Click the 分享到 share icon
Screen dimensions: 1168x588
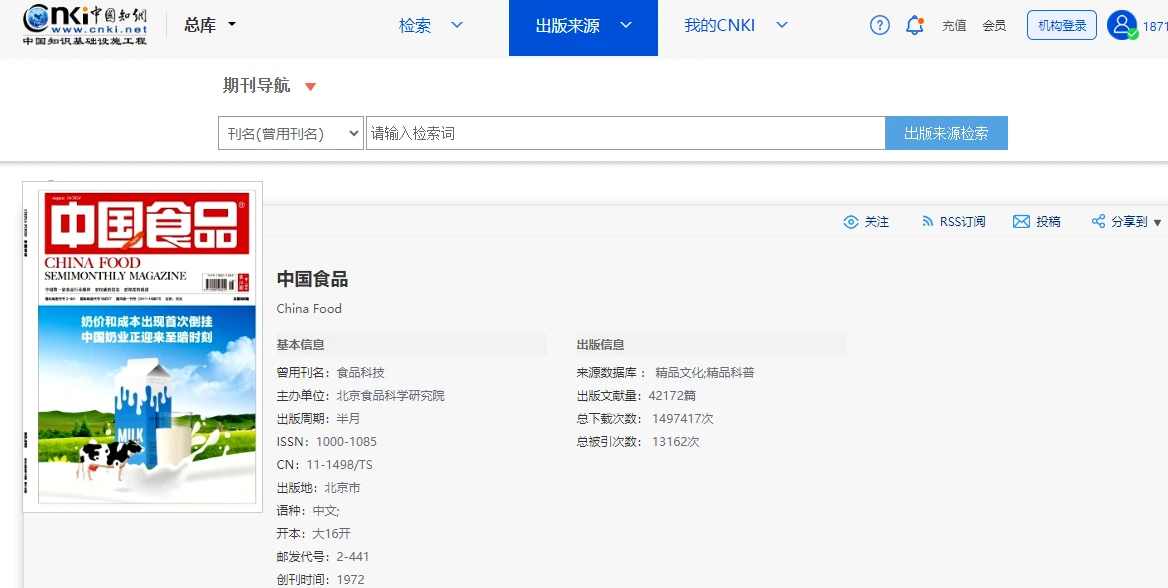coord(1098,221)
